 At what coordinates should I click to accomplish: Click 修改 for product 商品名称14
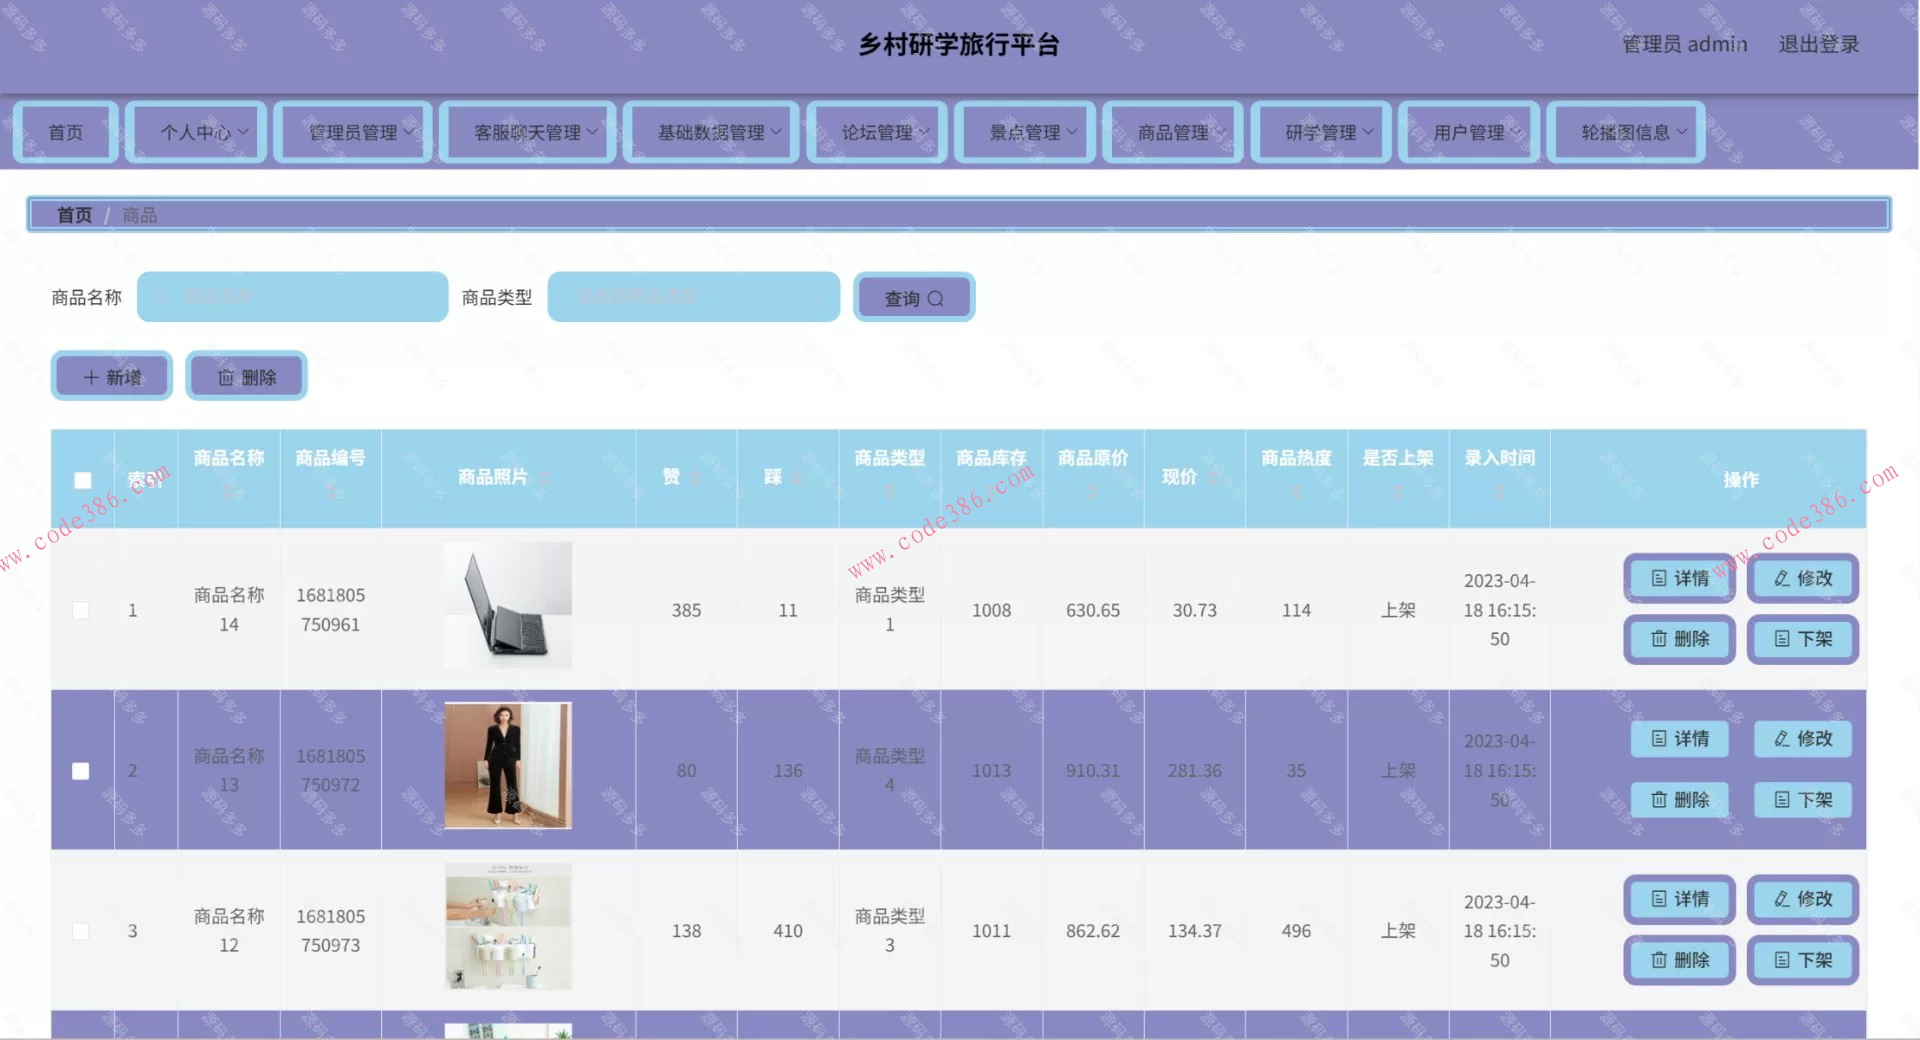pyautogui.click(x=1803, y=578)
